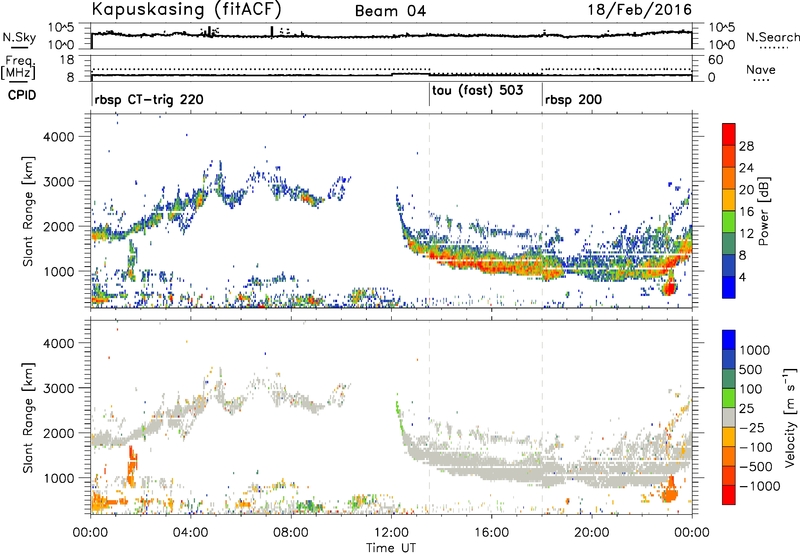
Task: Click the 16:00 time axis label
Action: pyautogui.click(x=492, y=533)
